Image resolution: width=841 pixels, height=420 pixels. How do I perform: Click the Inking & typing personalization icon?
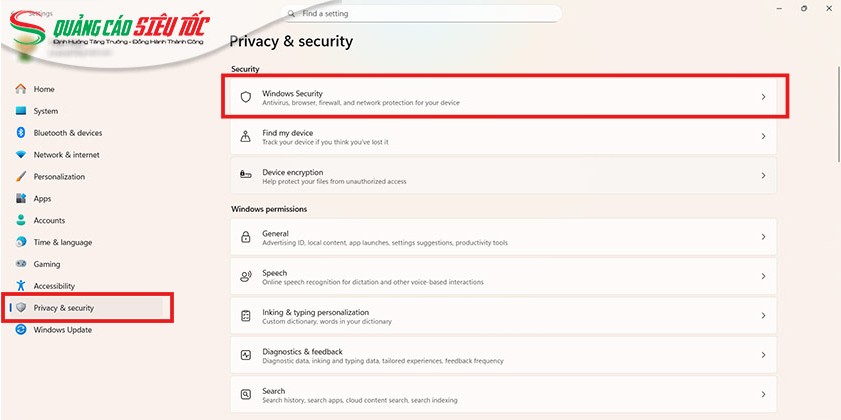tap(245, 315)
